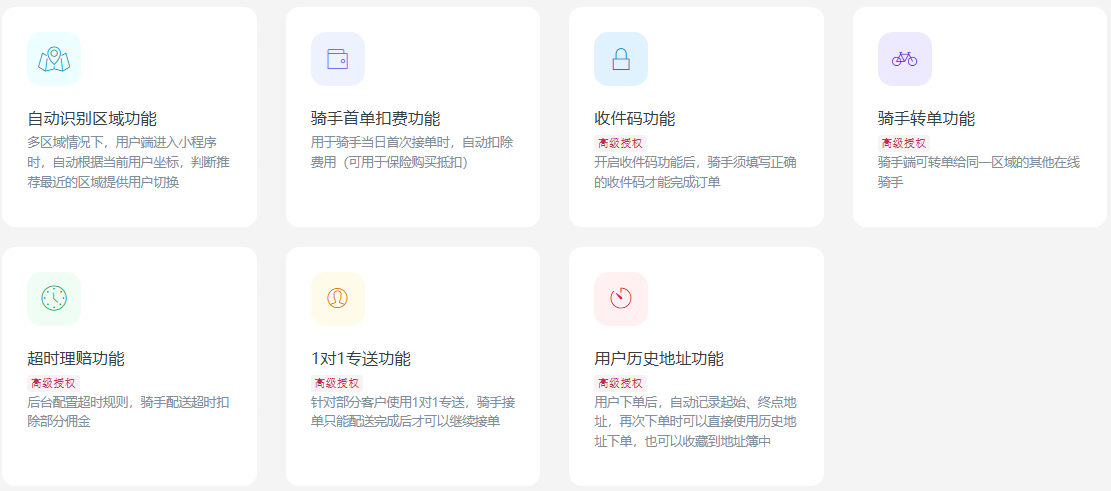
Task: Click the 高级授权 tag under 骑手转单功能
Action: pos(904,143)
